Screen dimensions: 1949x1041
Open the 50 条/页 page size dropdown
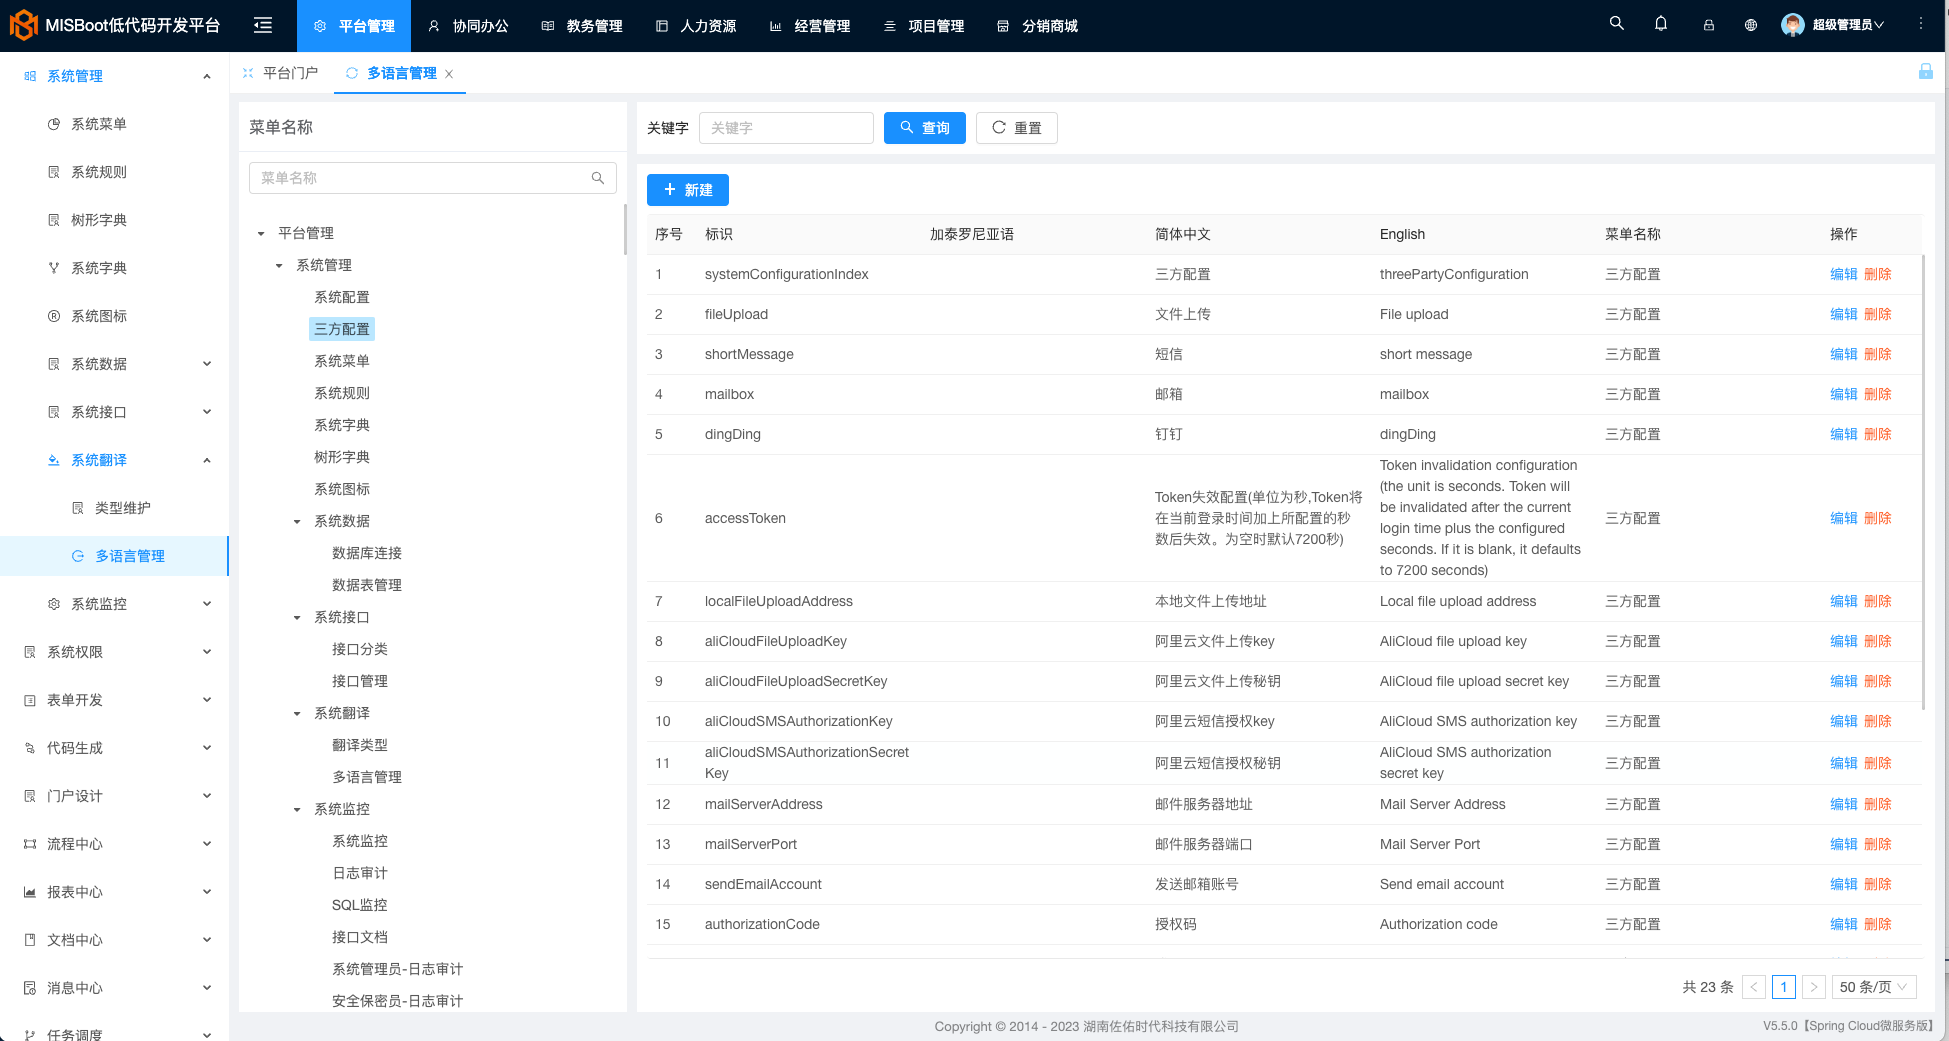(1873, 987)
